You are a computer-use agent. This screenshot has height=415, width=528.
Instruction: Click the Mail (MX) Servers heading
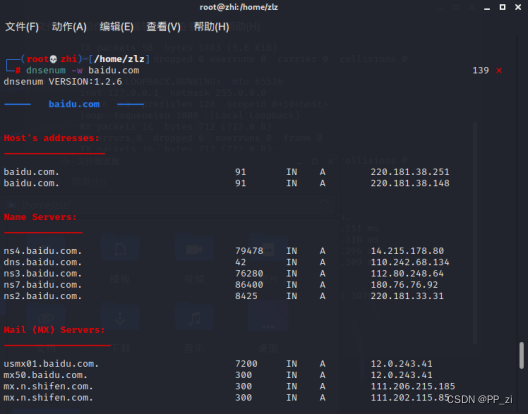coord(54,330)
